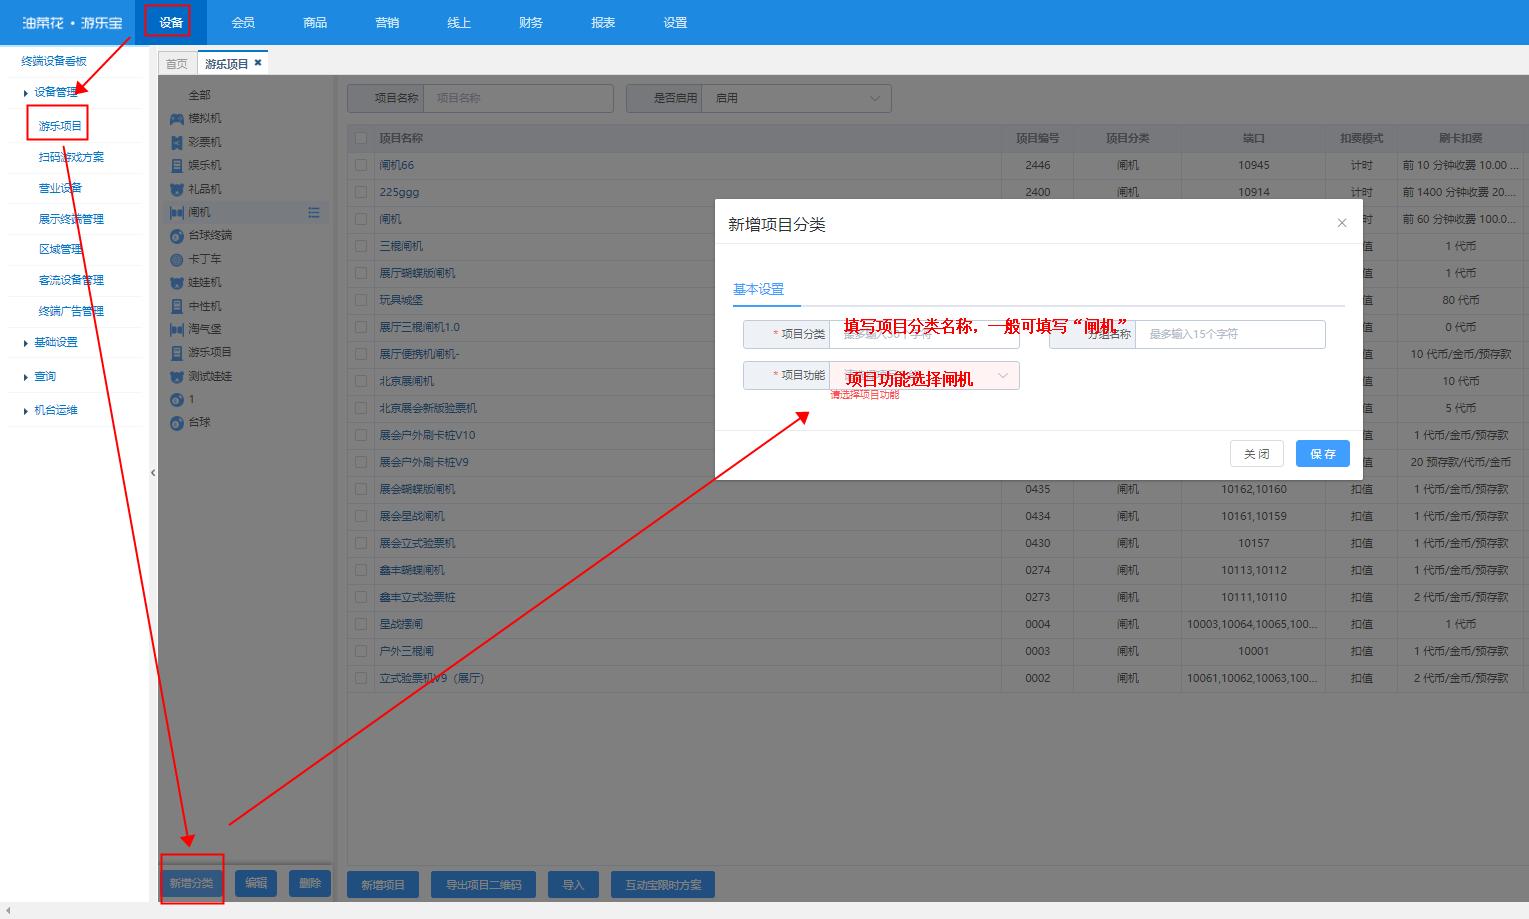The image size is (1529, 919).
Task: Click the 新增分类 button
Action: 191,883
